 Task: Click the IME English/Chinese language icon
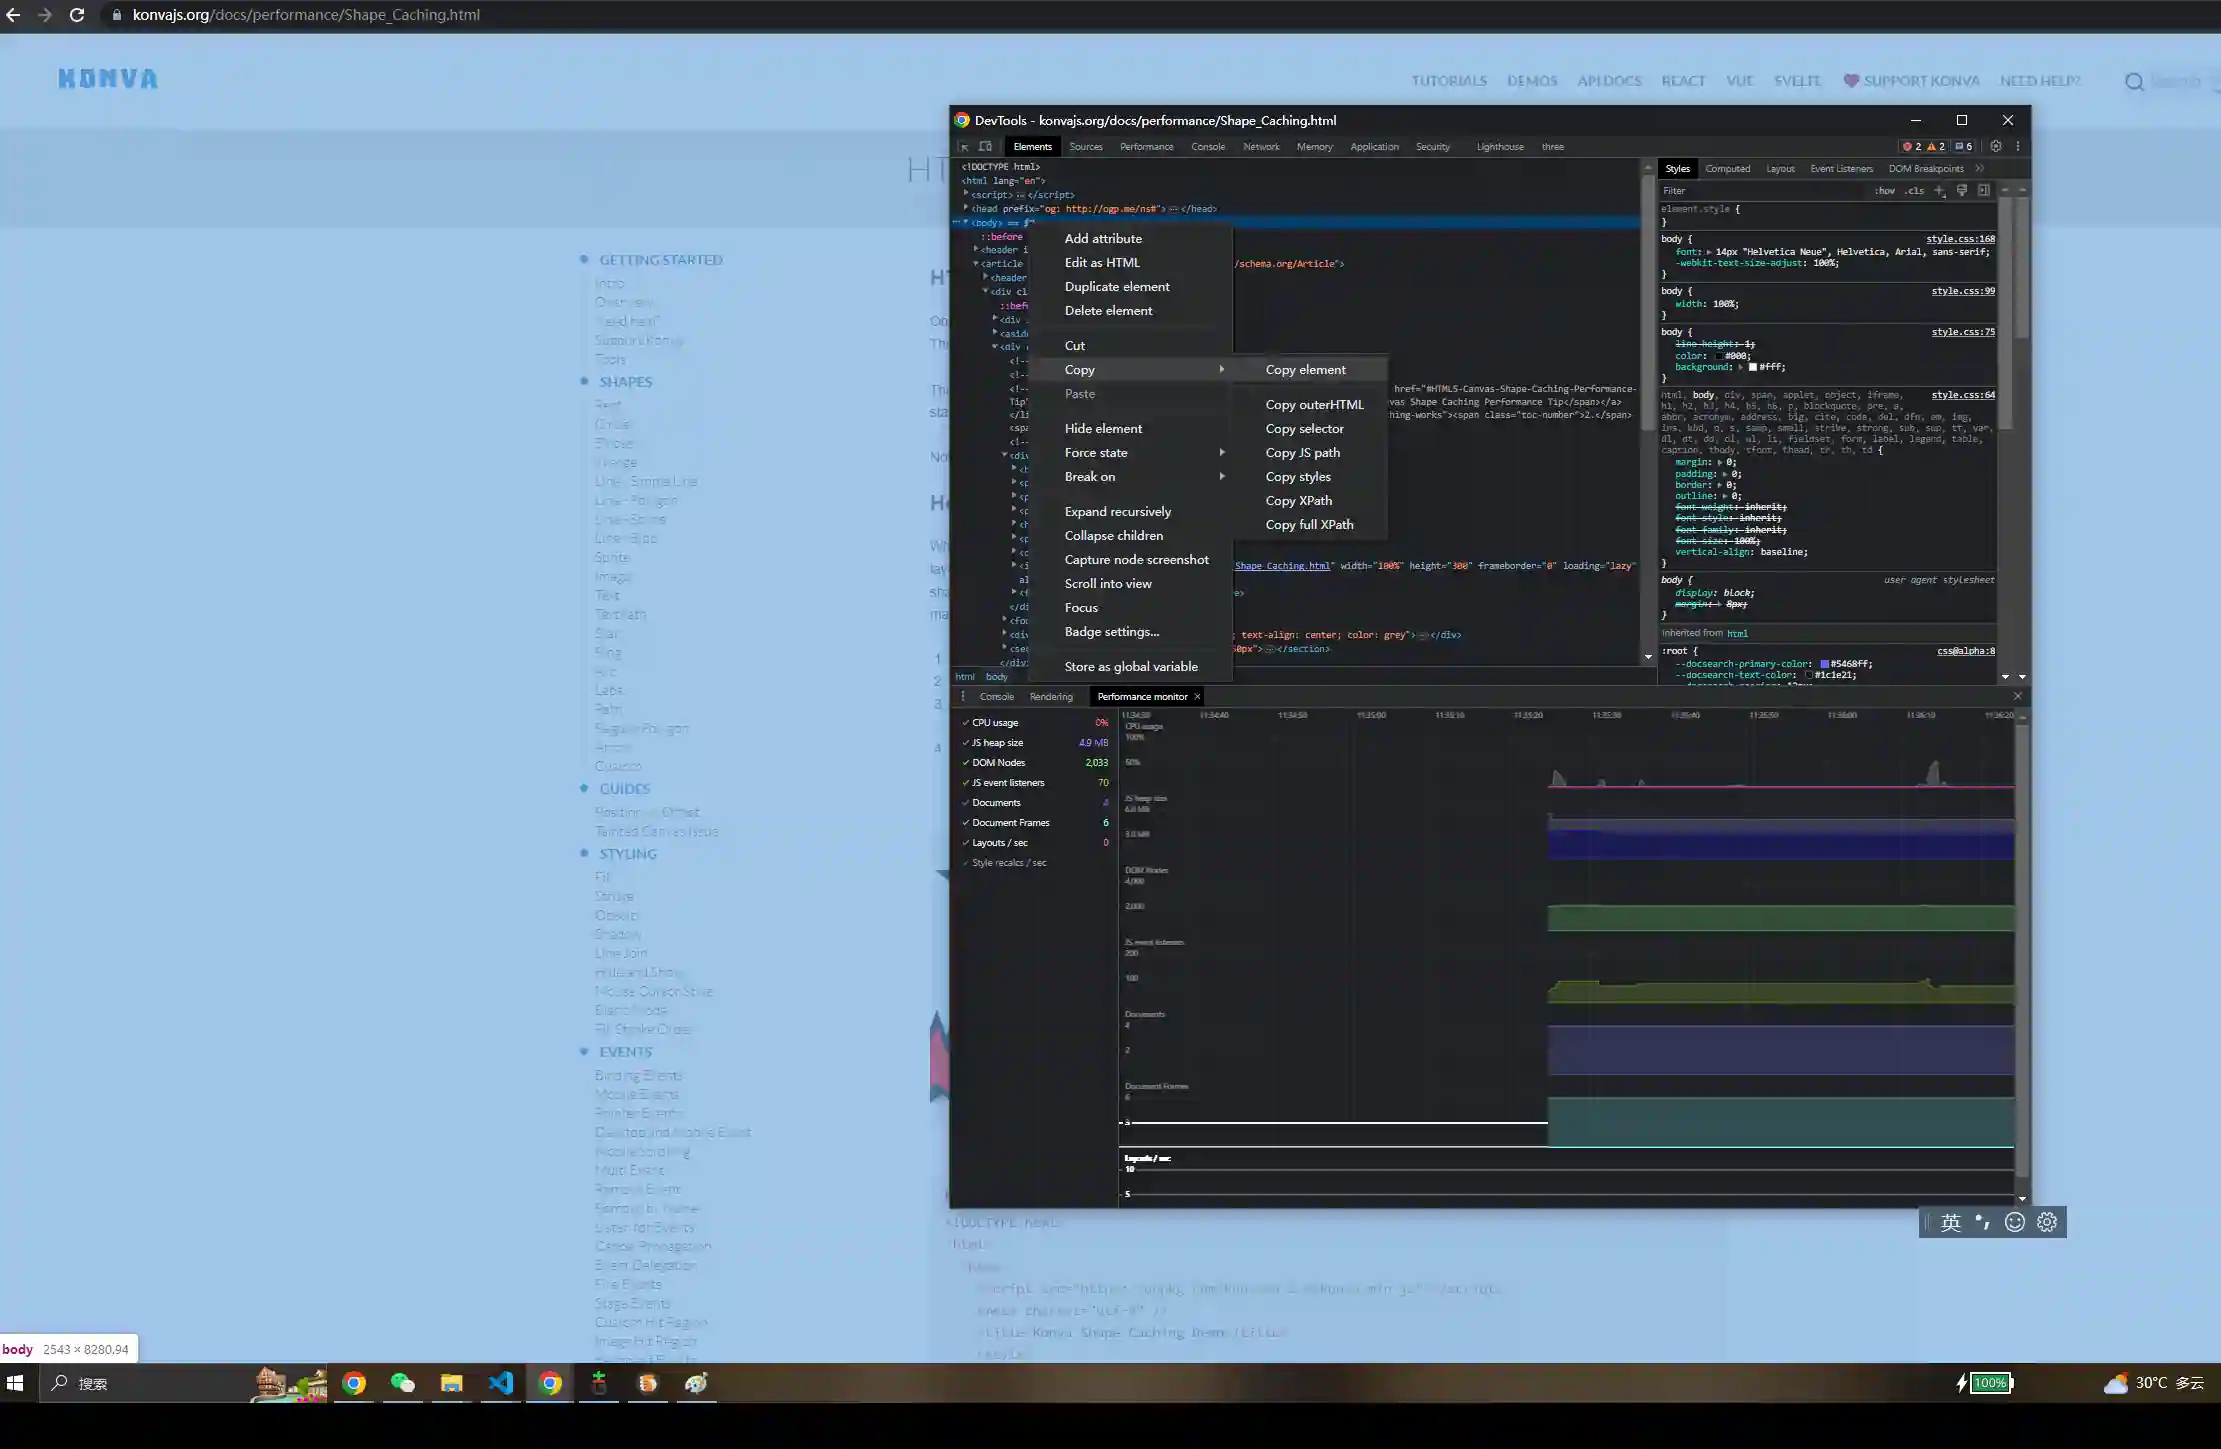(1951, 1222)
